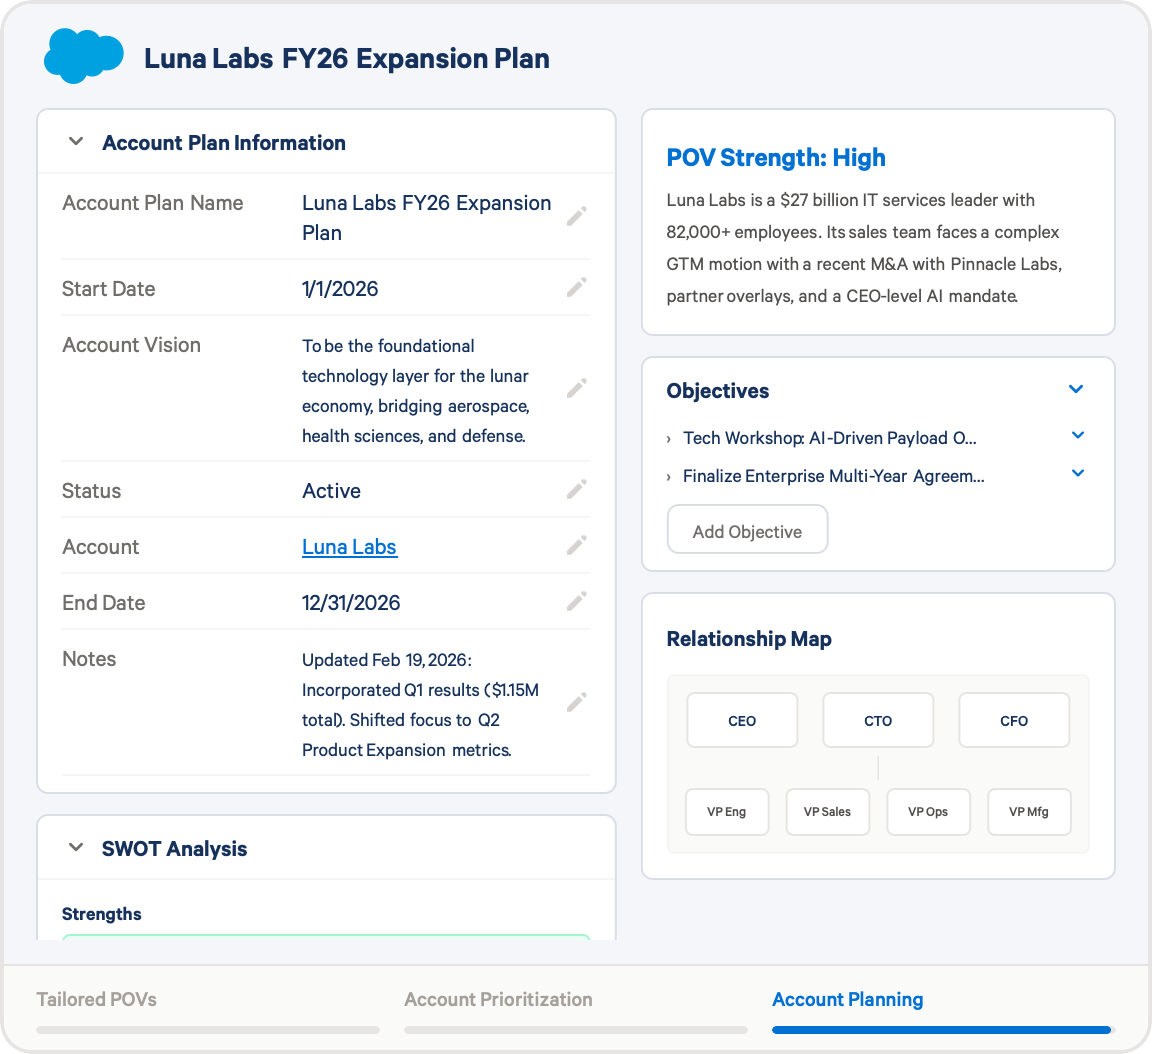Edit the Account field with pencil icon
Image resolution: width=1152 pixels, height=1054 pixels.
tap(576, 546)
